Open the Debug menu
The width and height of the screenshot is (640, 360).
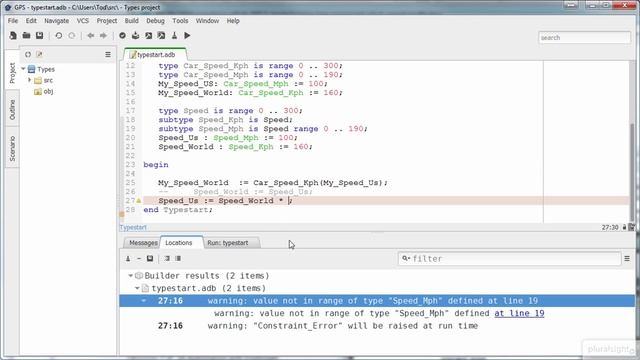(156, 21)
